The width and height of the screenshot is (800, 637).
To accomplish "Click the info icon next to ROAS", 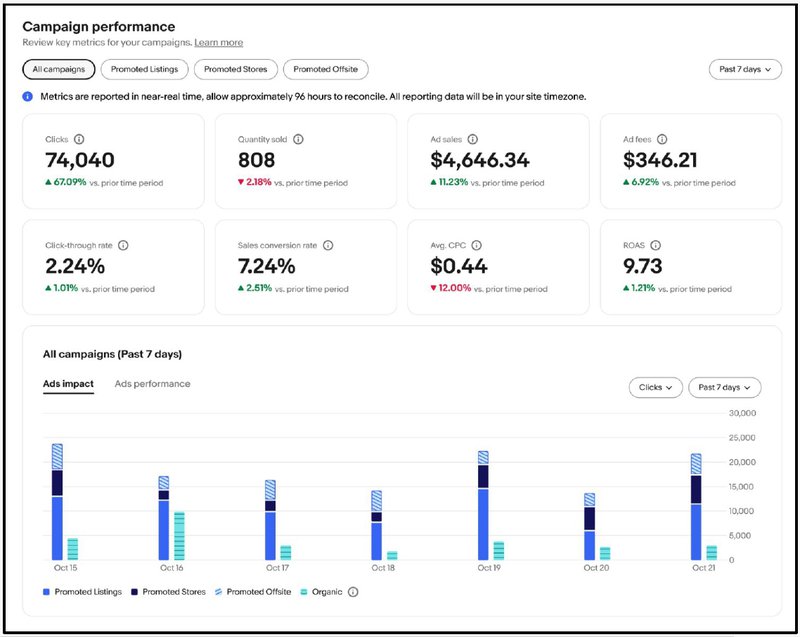I will pyautogui.click(x=656, y=245).
